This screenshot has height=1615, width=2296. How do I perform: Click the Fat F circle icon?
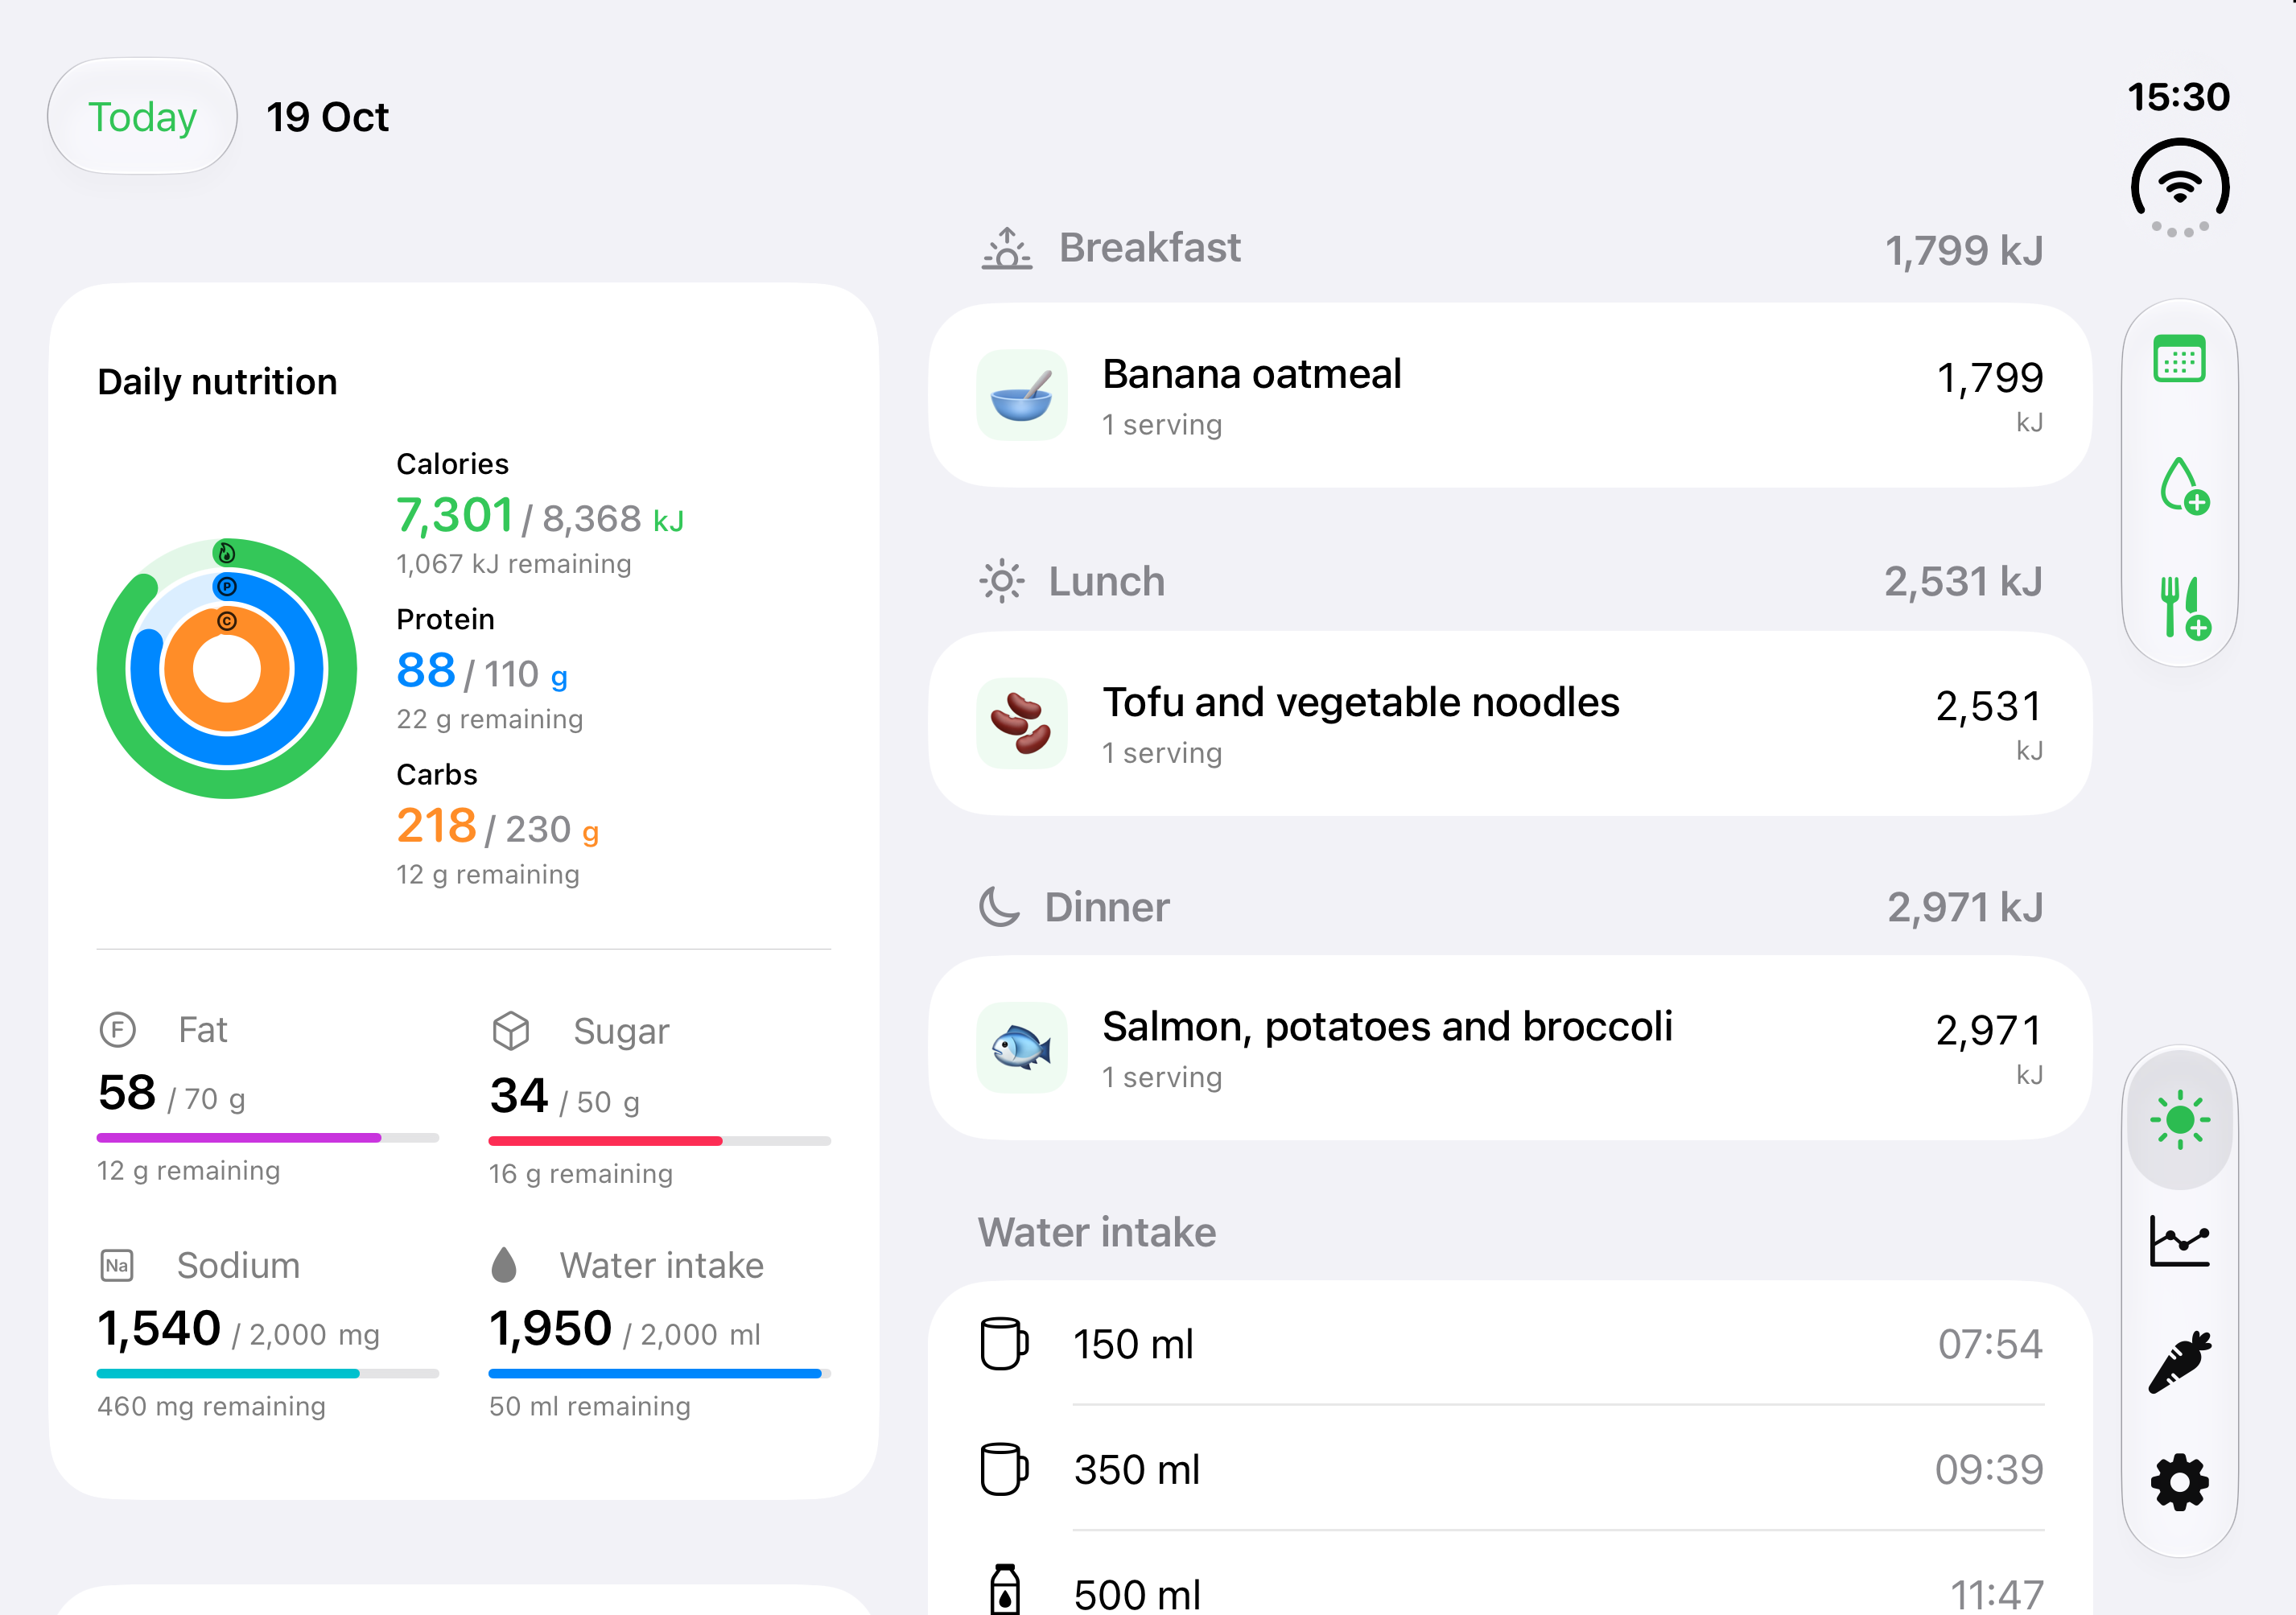point(118,1029)
